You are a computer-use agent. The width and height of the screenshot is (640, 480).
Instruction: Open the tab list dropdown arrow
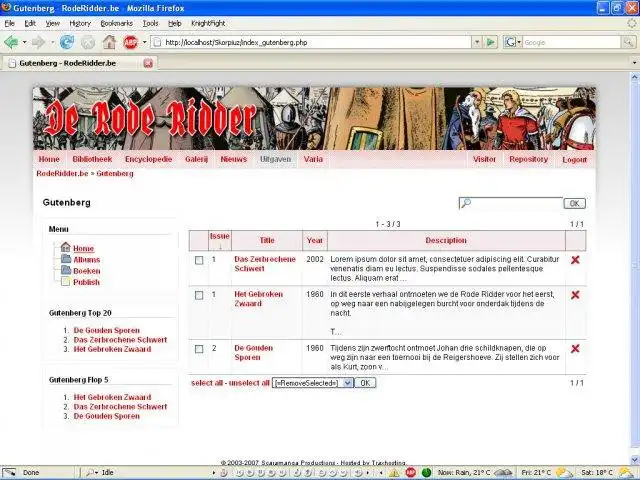[634, 63]
